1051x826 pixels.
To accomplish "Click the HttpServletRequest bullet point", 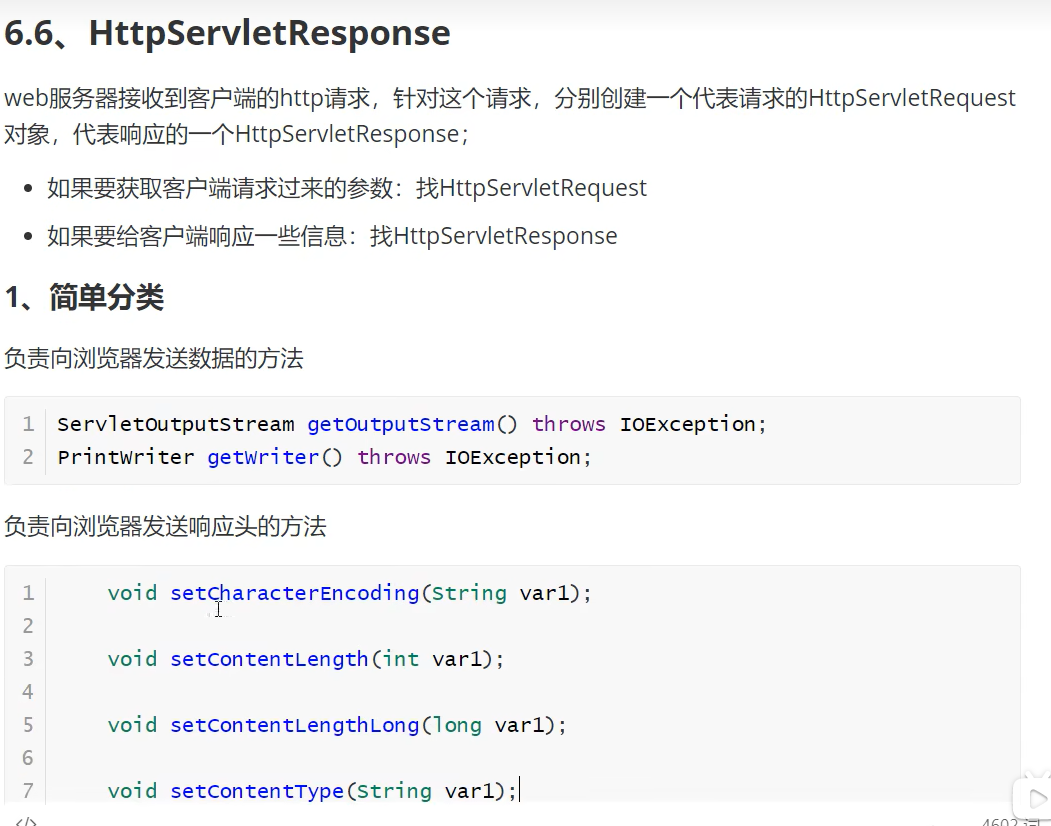I will pos(346,188).
